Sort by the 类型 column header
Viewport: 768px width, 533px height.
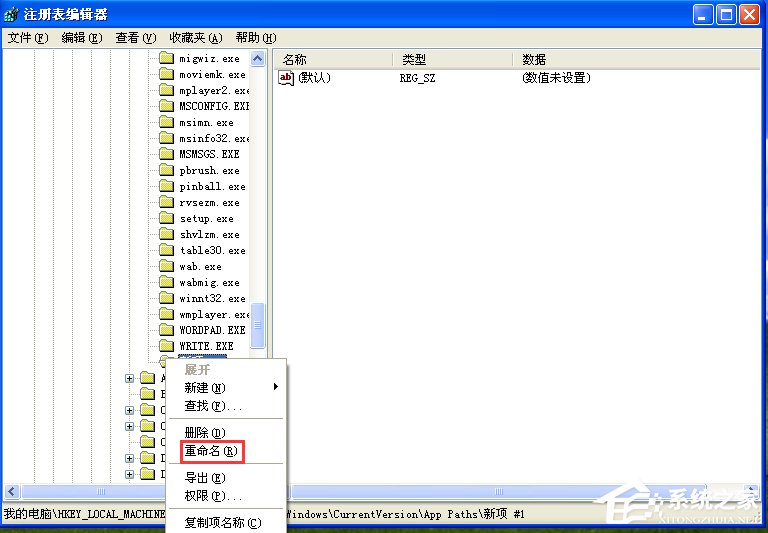(453, 60)
